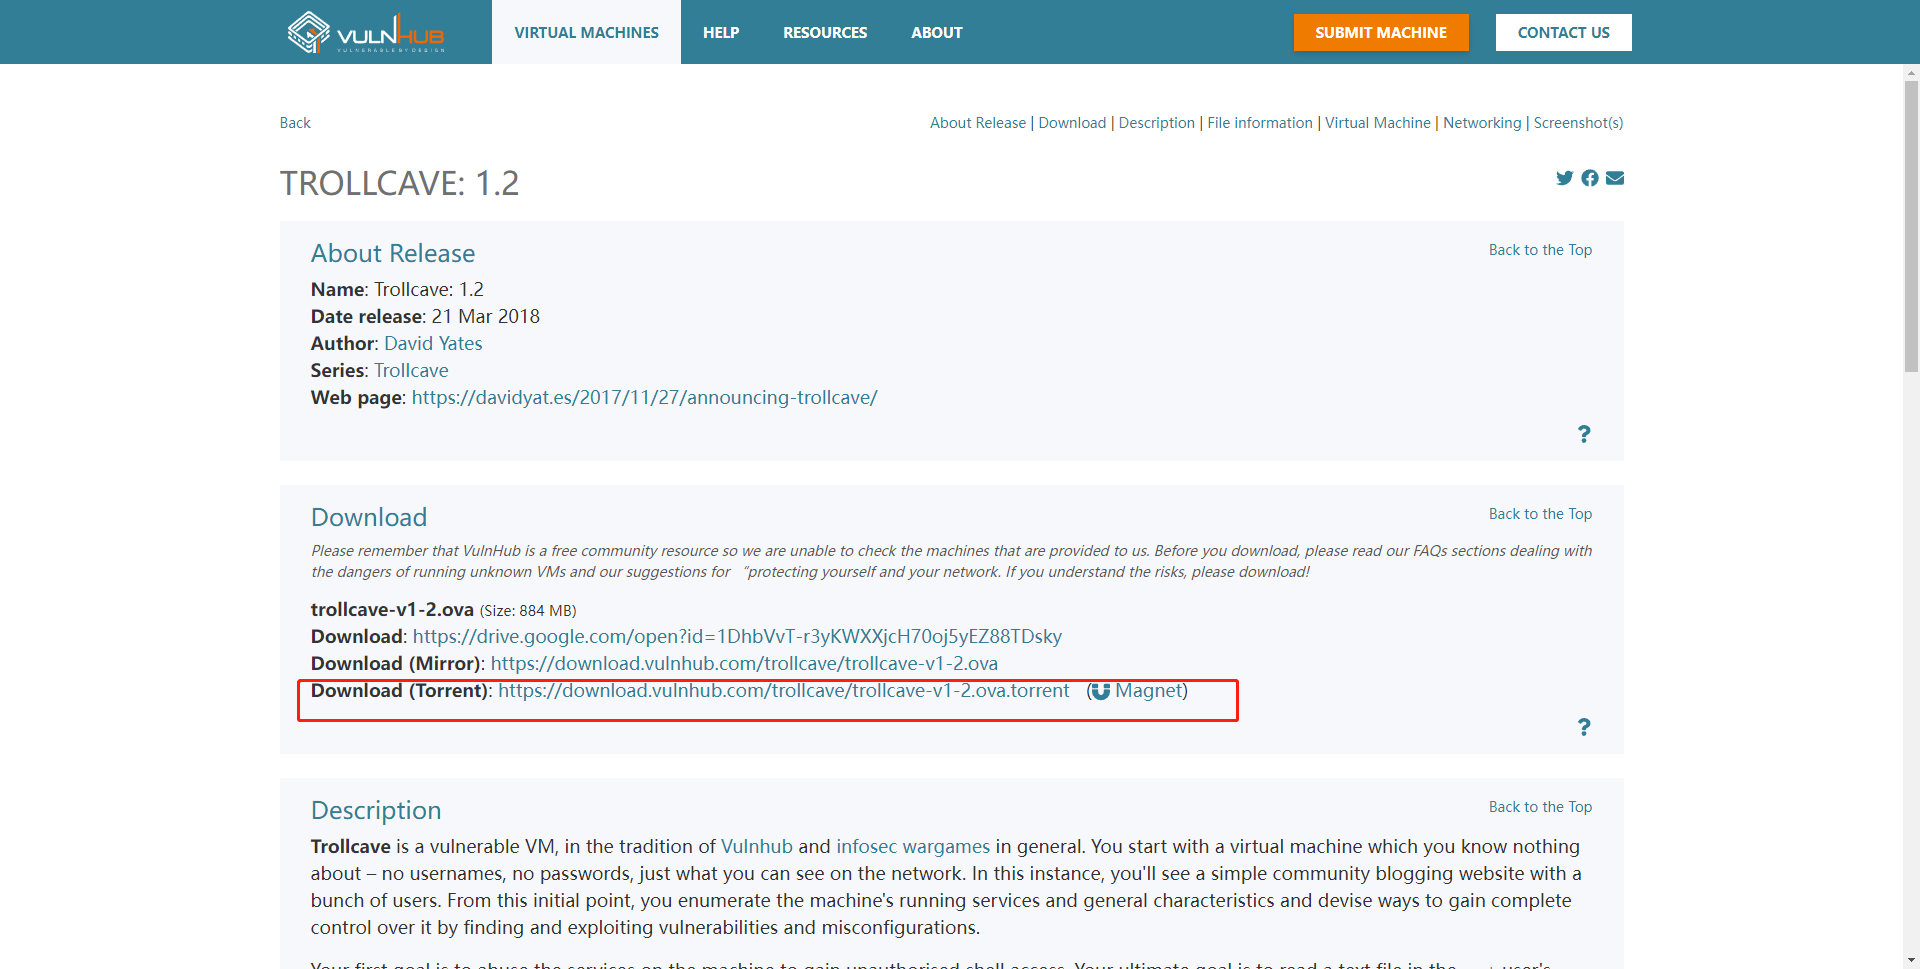Open help question mark in About Release

(1584, 434)
